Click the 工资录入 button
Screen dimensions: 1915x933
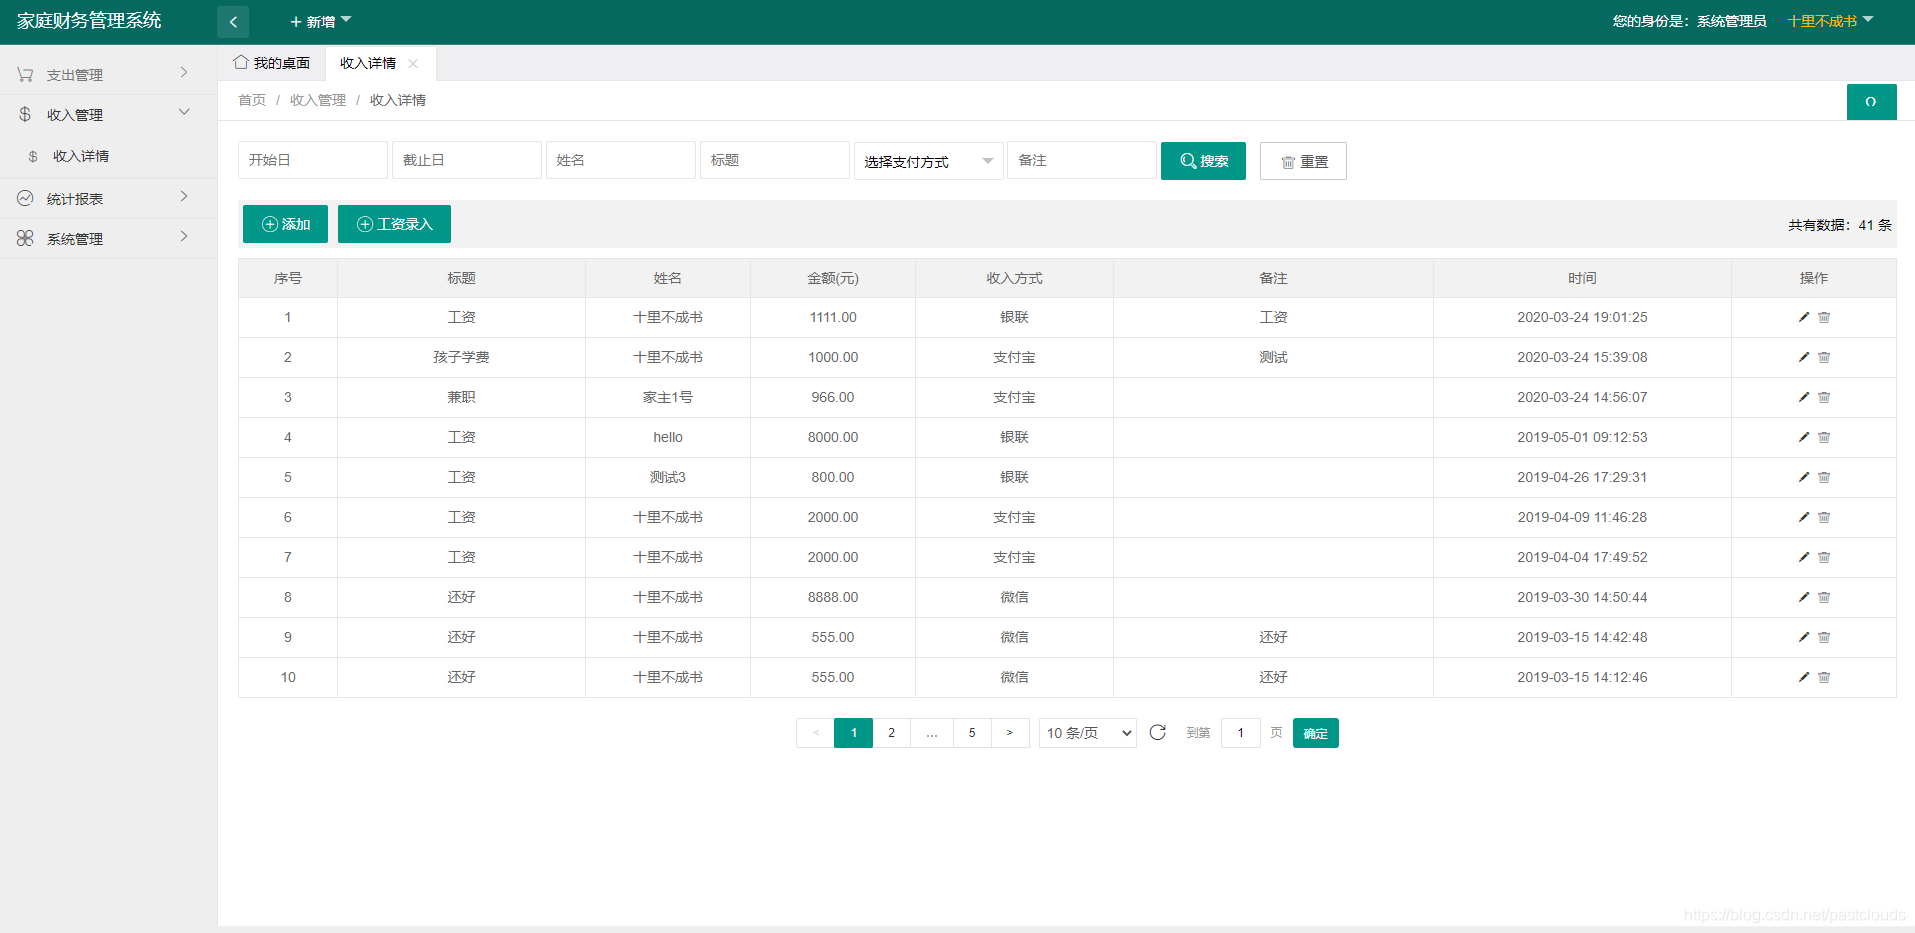coord(394,224)
